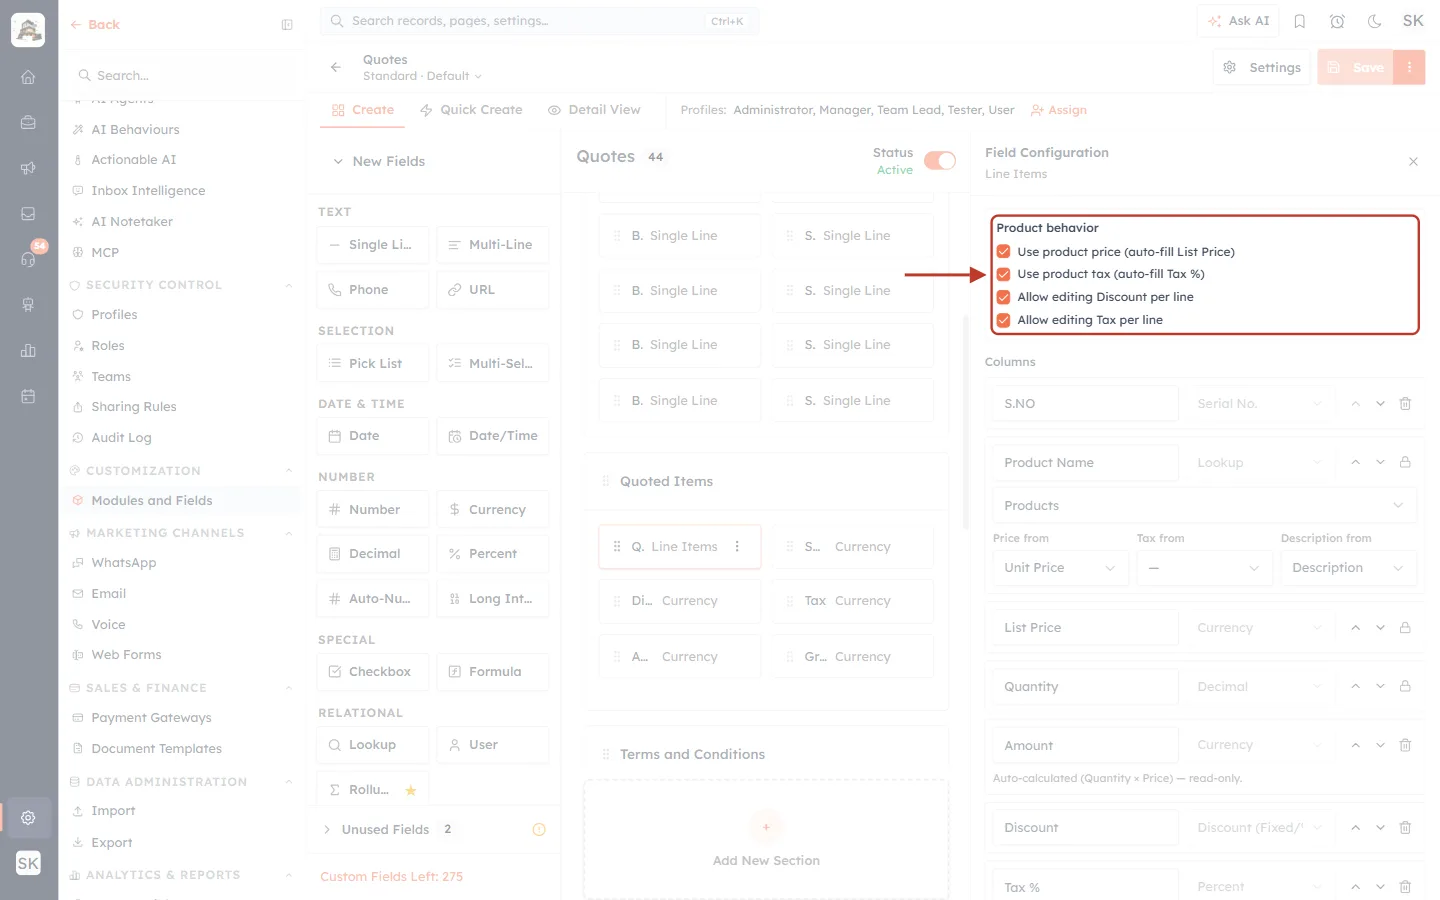
Task: Click the Quantity column name field
Action: click(1085, 686)
